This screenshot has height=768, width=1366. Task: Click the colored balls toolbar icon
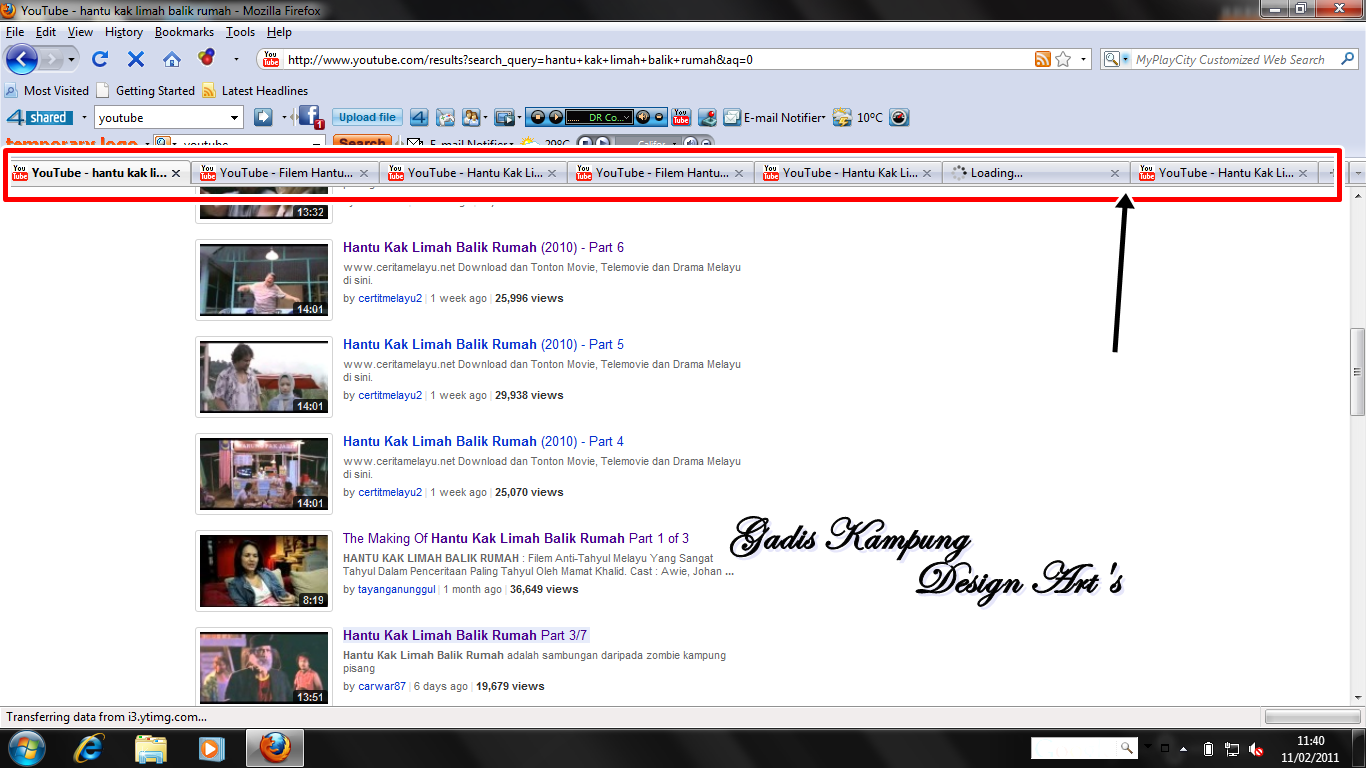[x=206, y=58]
